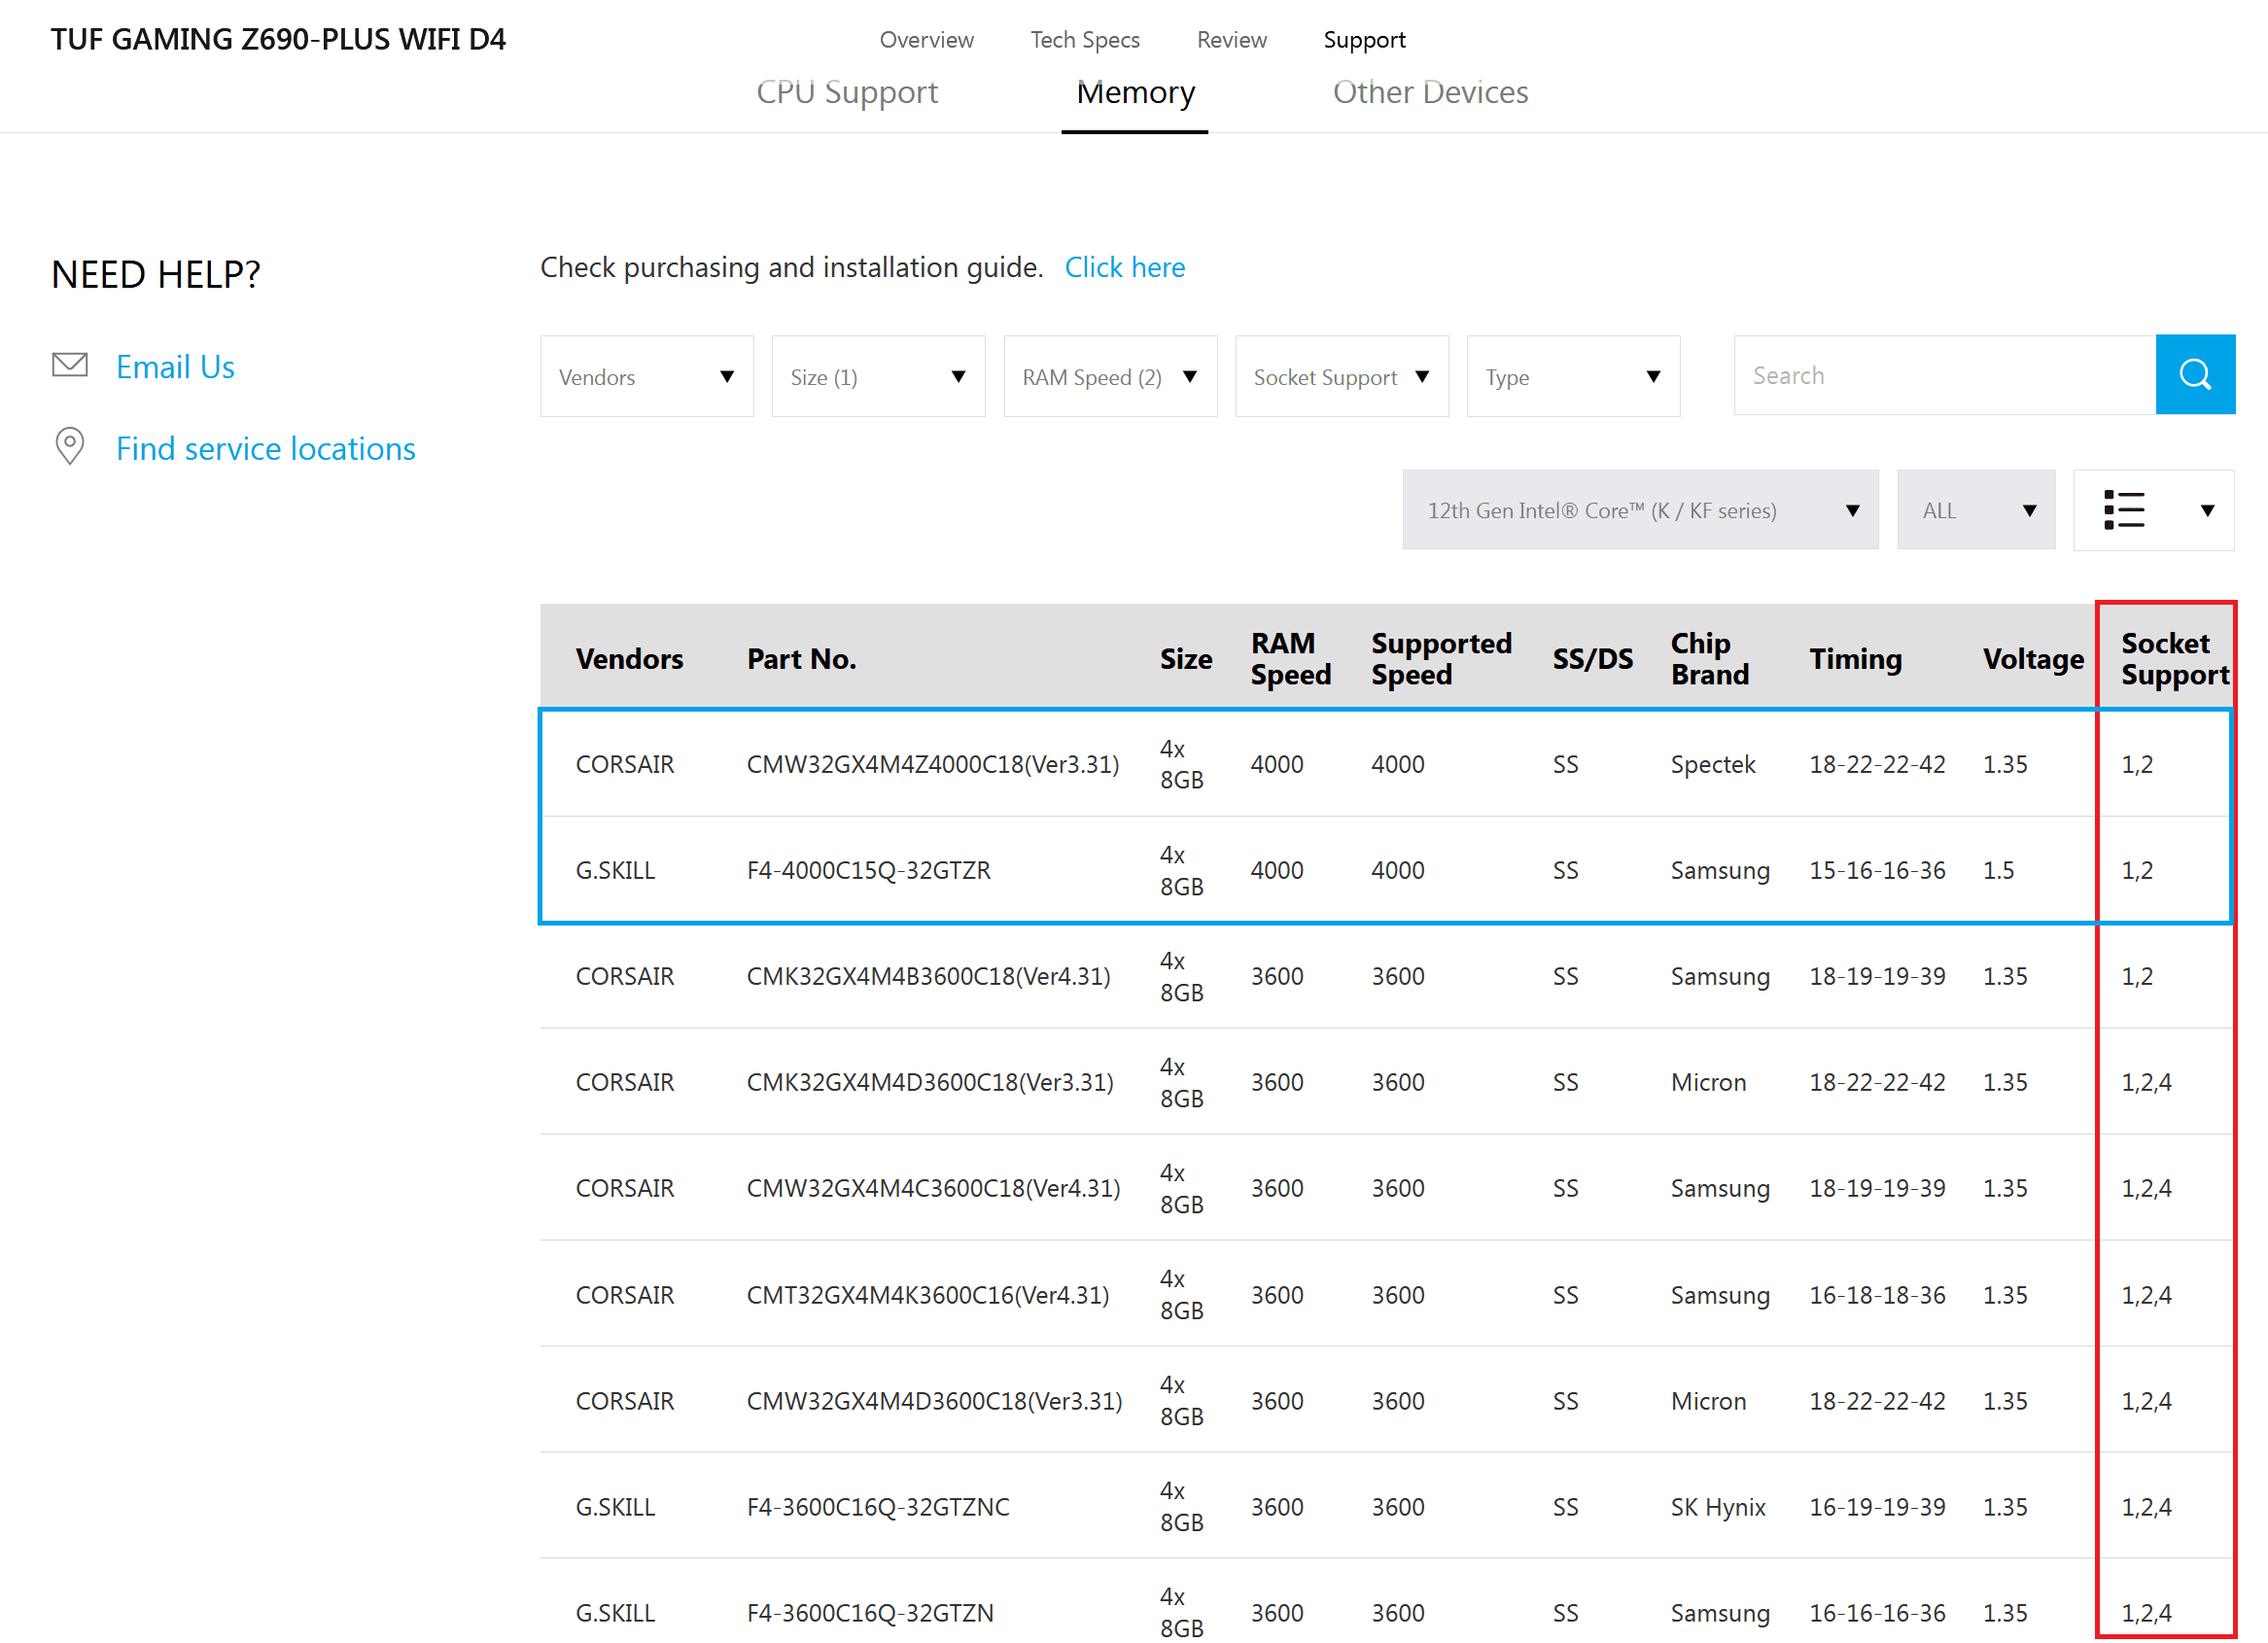Open the ALL filter dropdown
Image resolution: width=2268 pixels, height=1643 pixels.
point(1975,510)
